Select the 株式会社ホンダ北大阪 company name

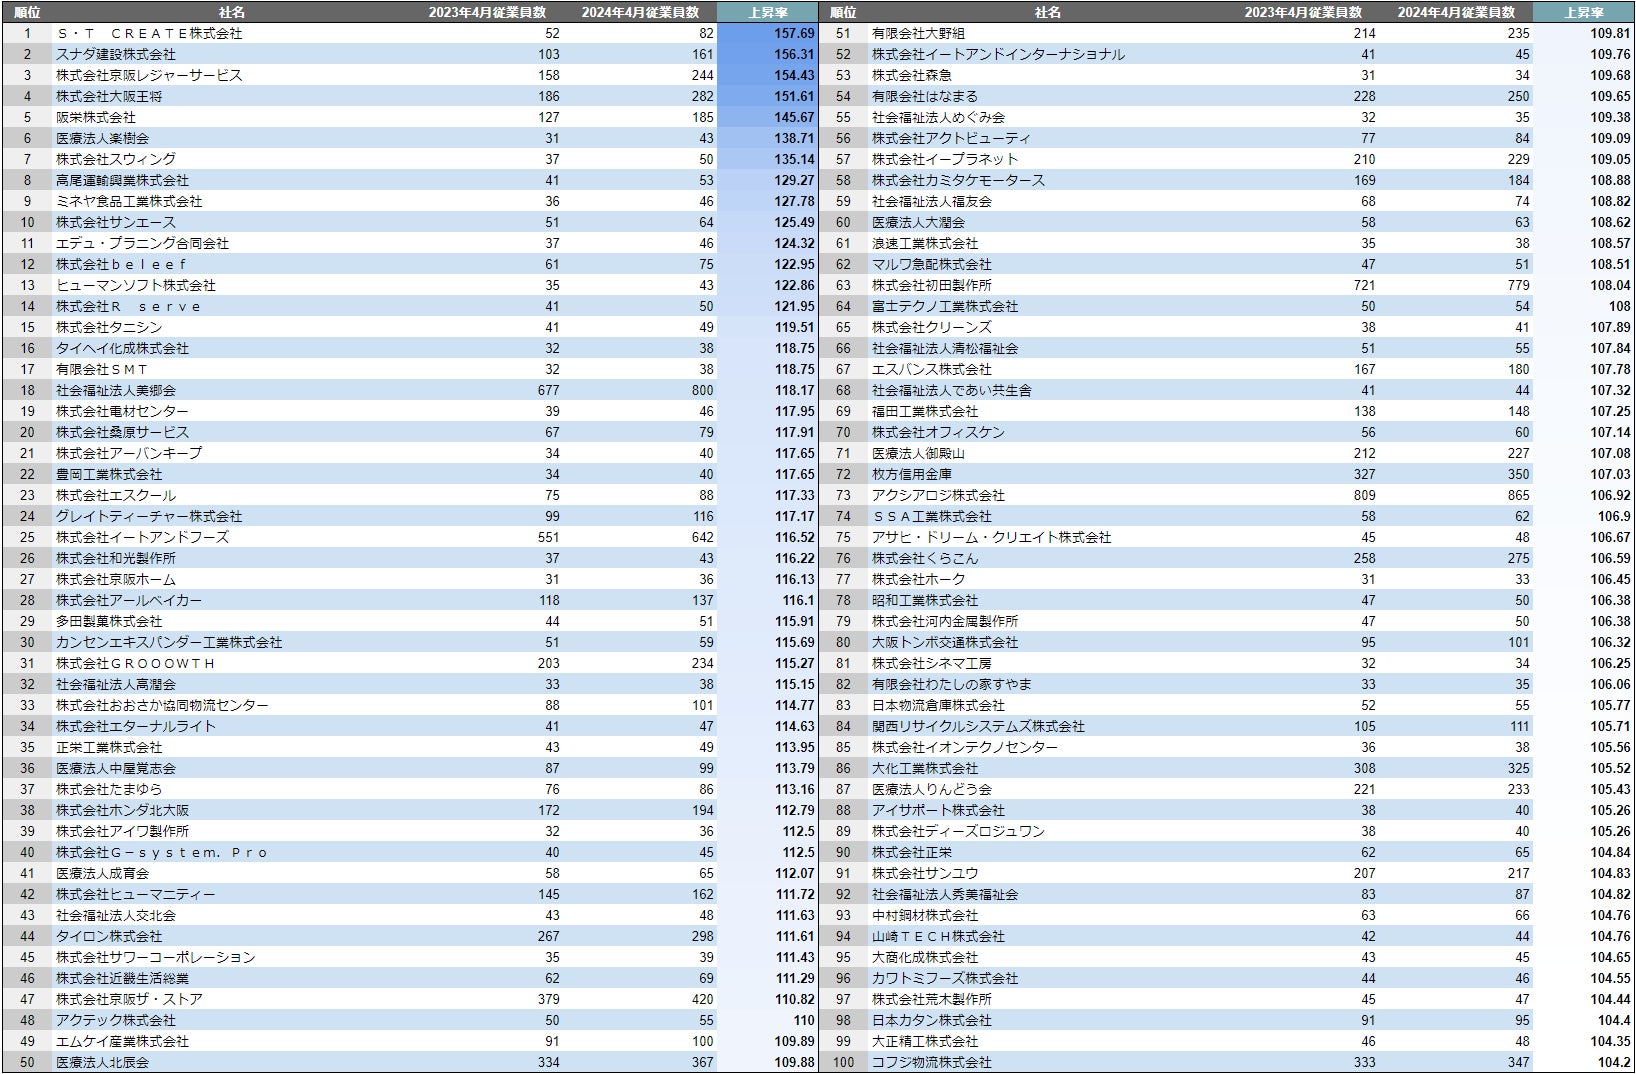pyautogui.click(x=122, y=810)
